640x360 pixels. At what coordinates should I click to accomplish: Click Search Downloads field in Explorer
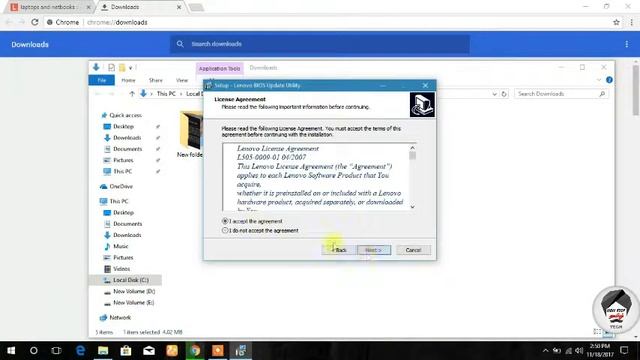560,94
